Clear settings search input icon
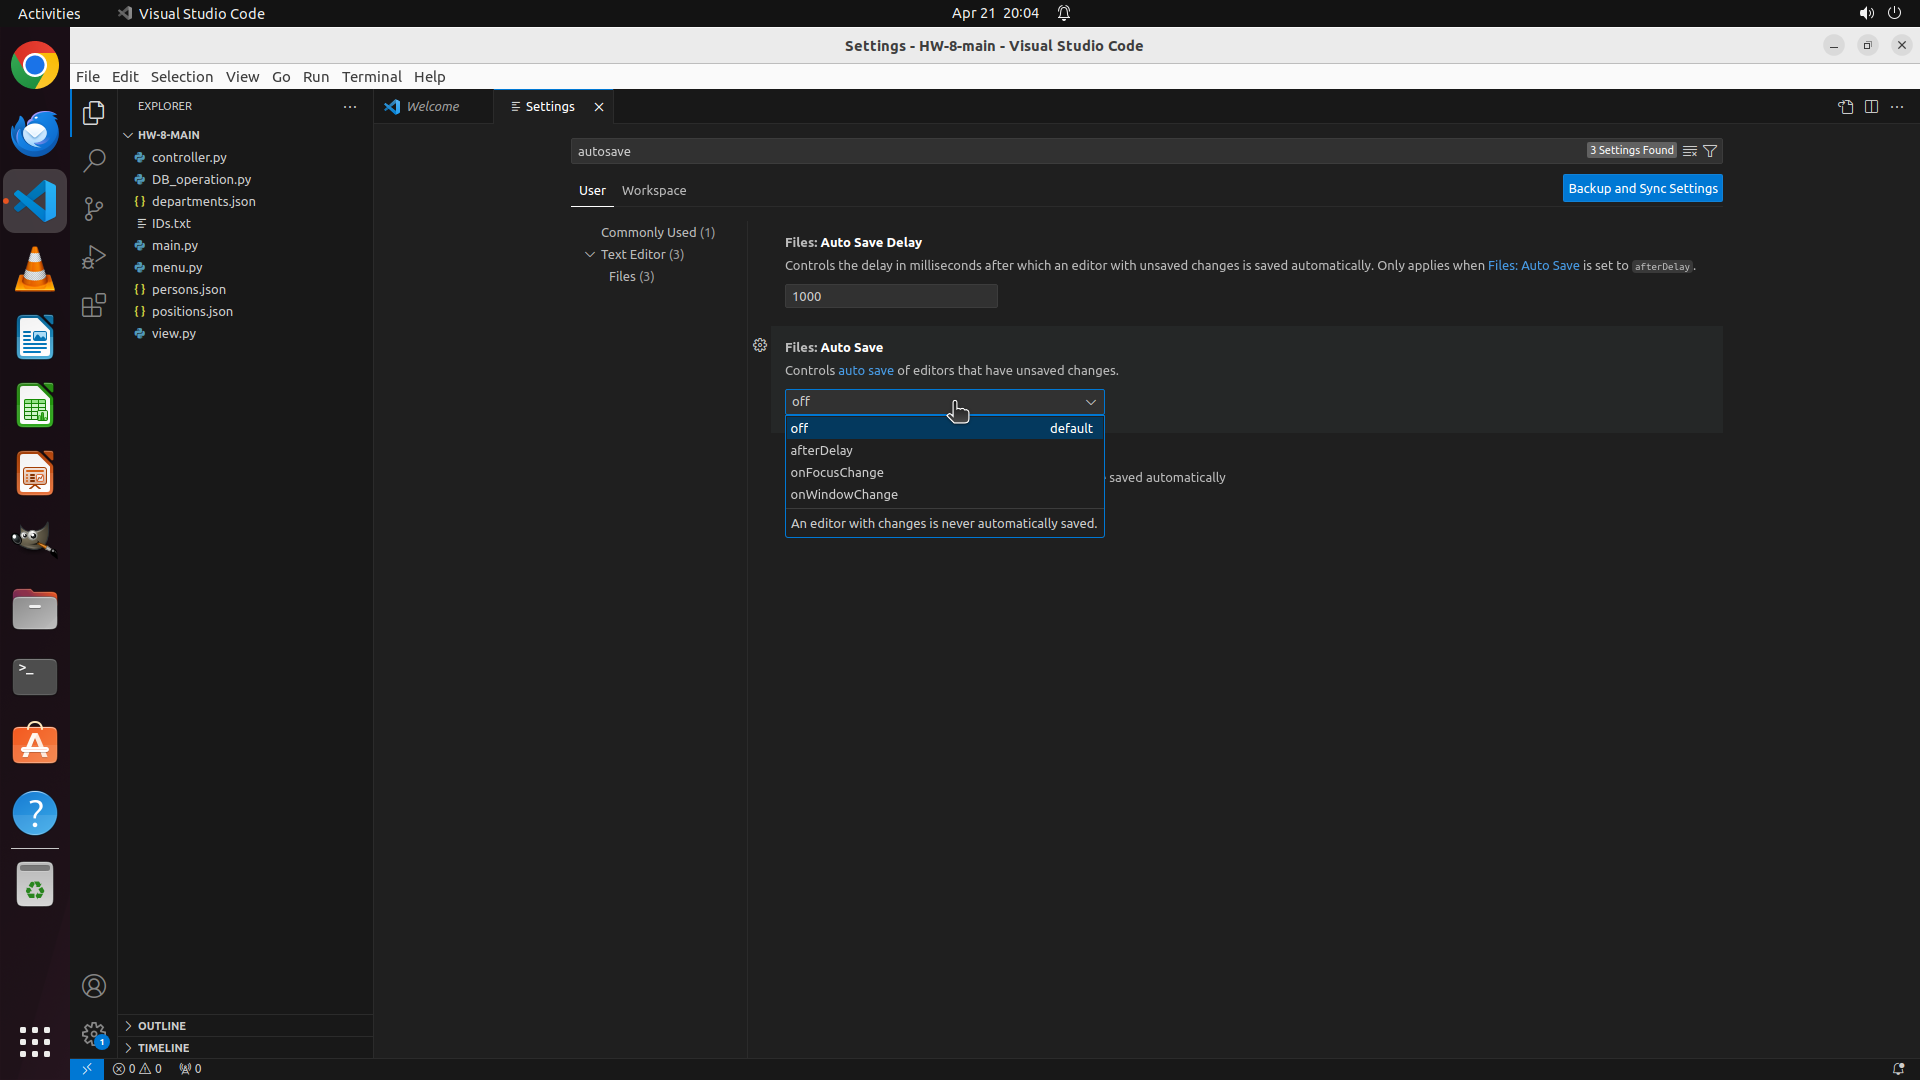1920x1080 pixels. [1690, 151]
